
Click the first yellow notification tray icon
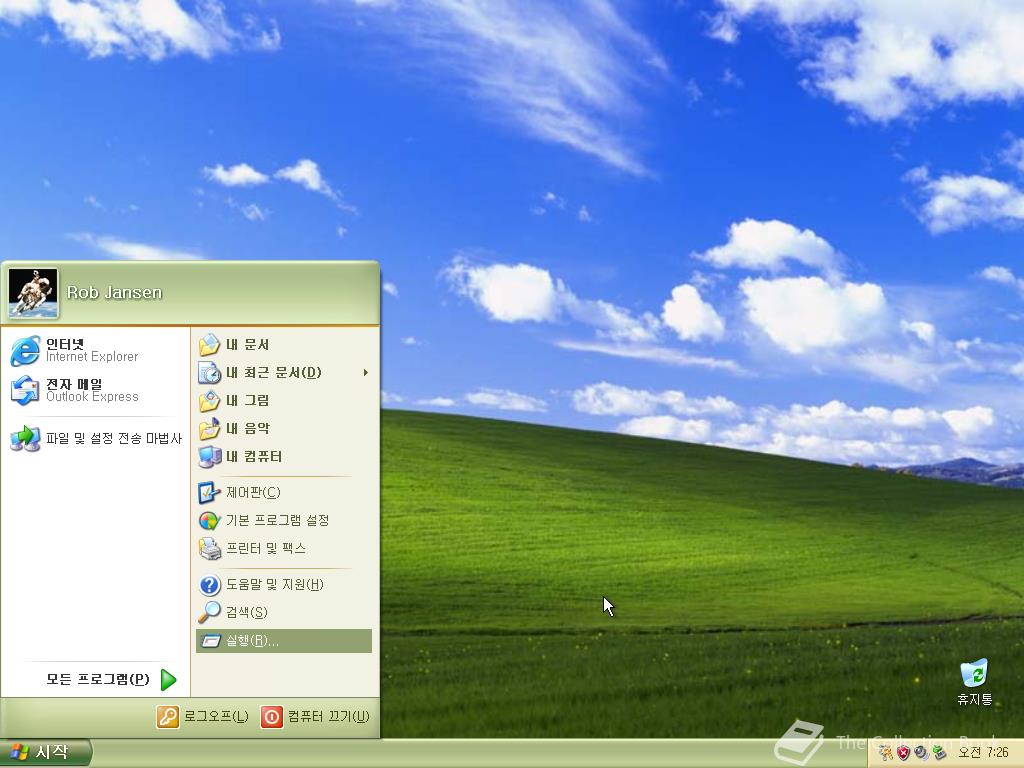pyautogui.click(x=886, y=752)
